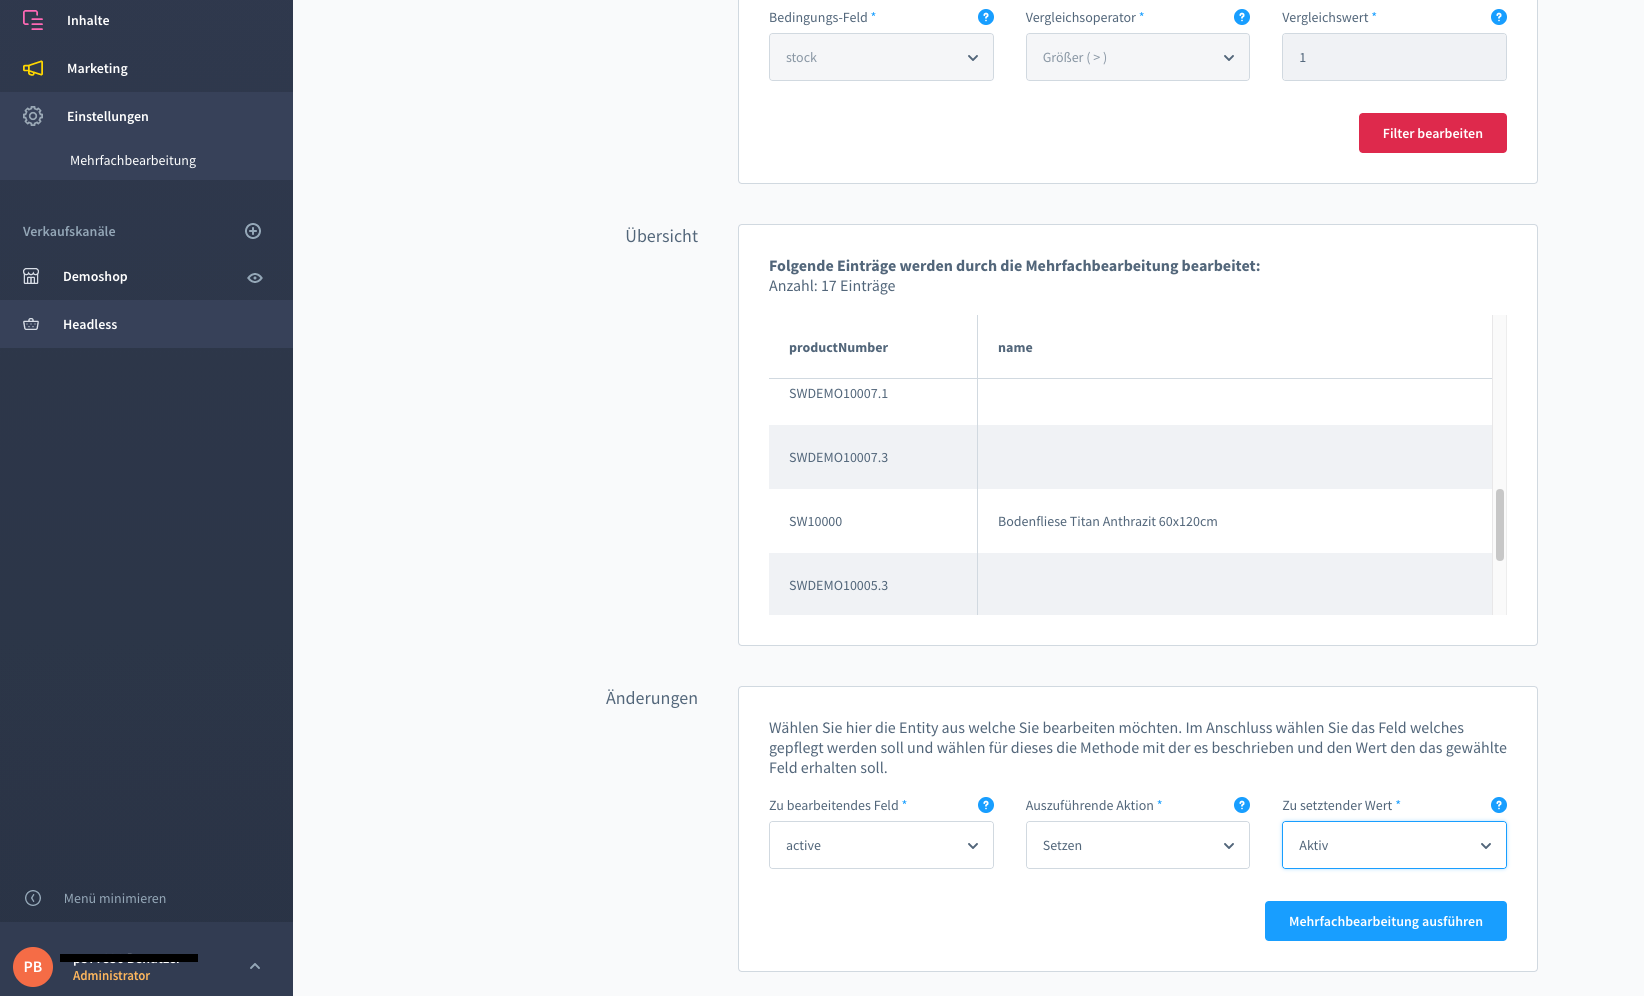Click the Einstellungen gear icon
This screenshot has width=1644, height=996.
[33, 116]
